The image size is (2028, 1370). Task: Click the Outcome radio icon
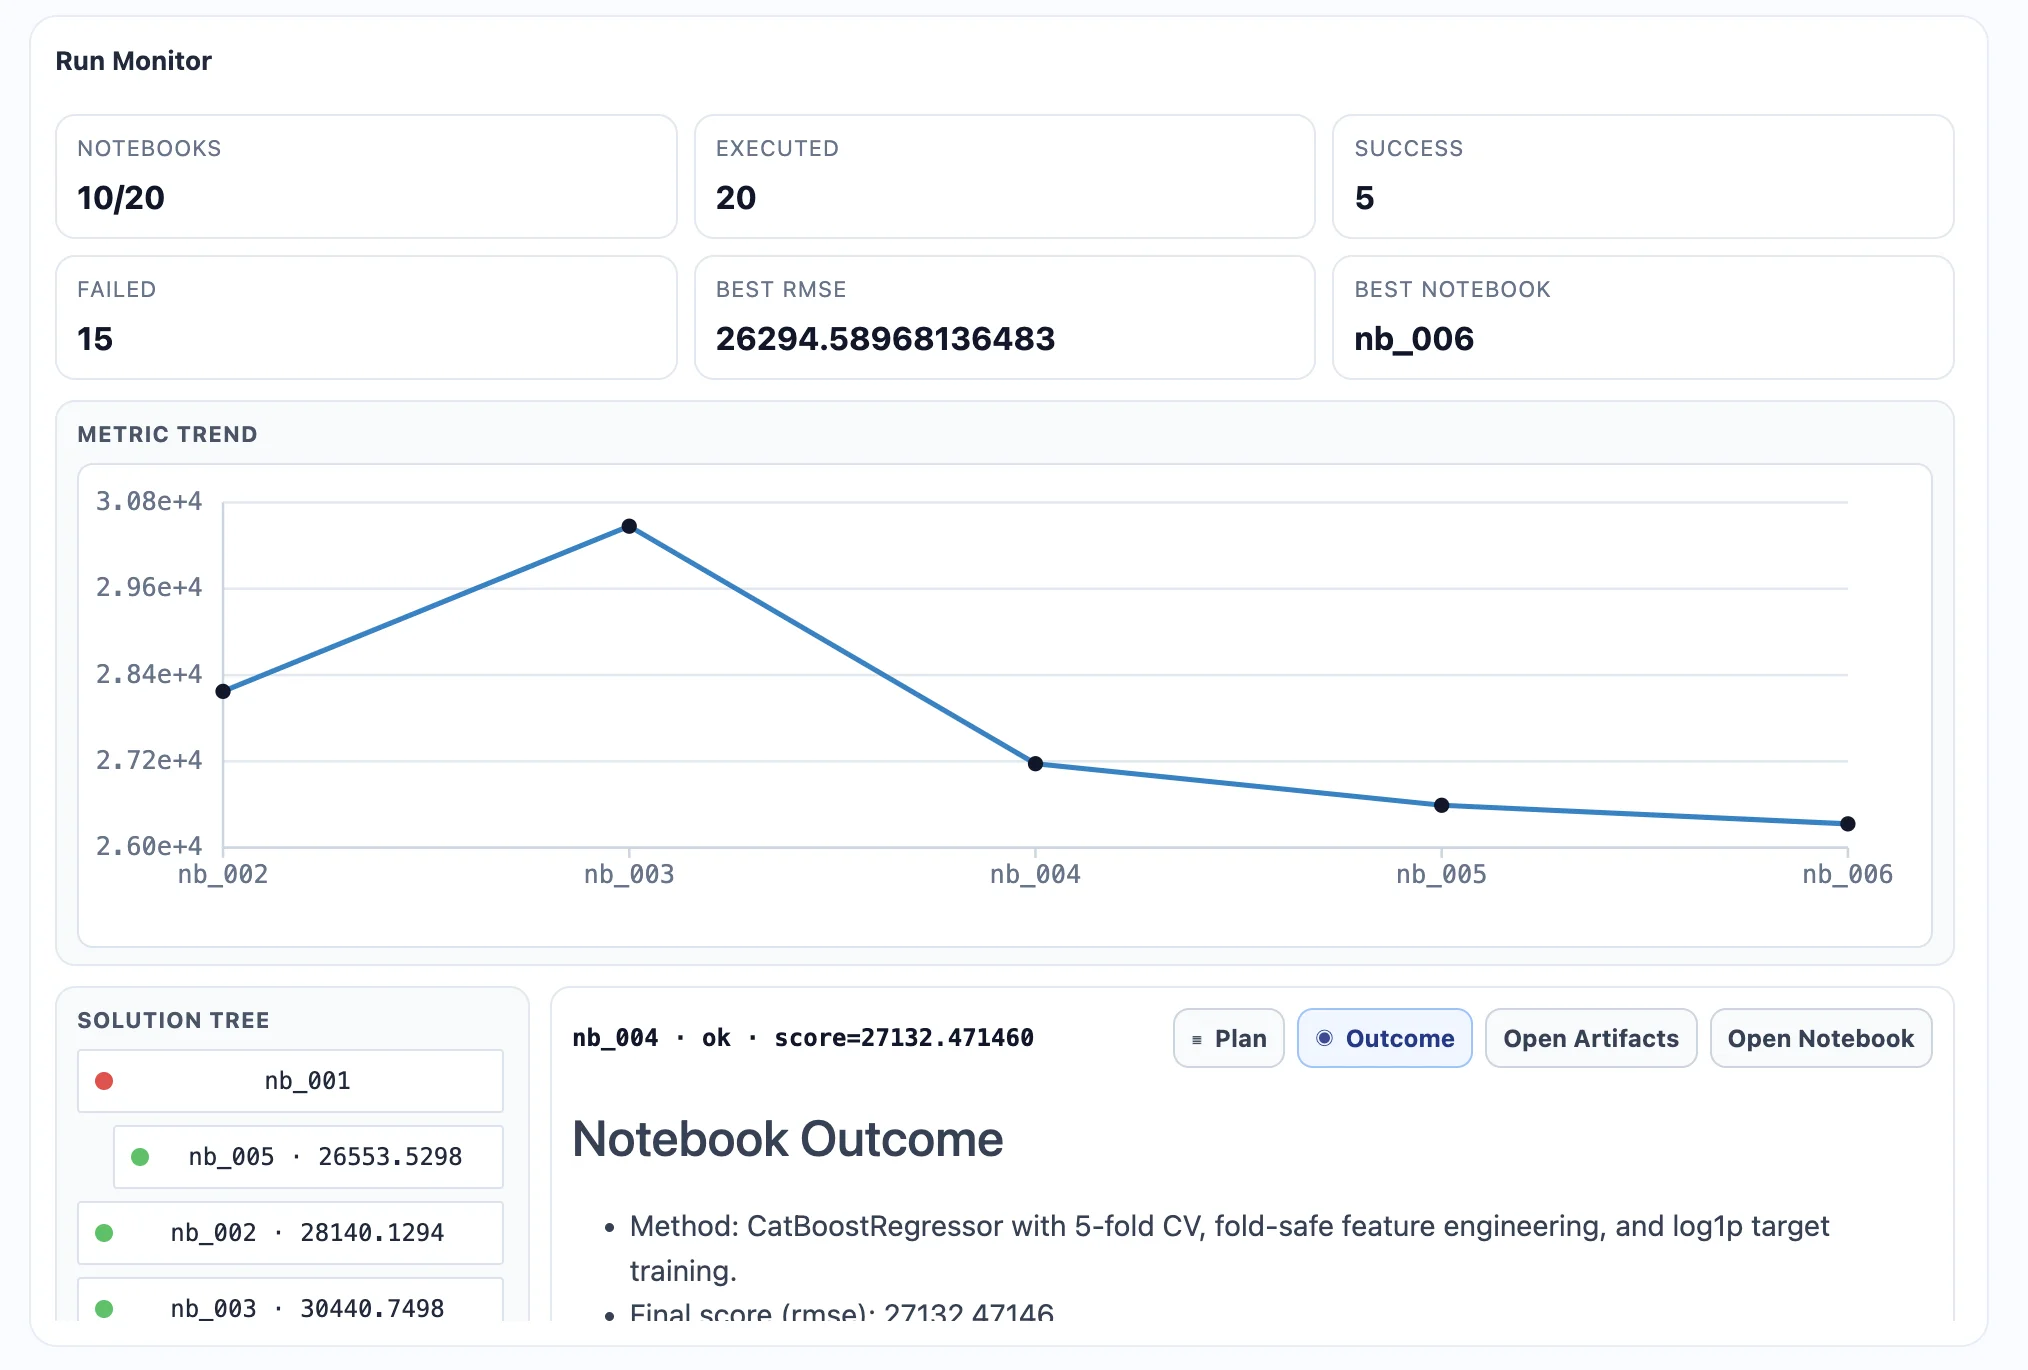[x=1326, y=1038]
